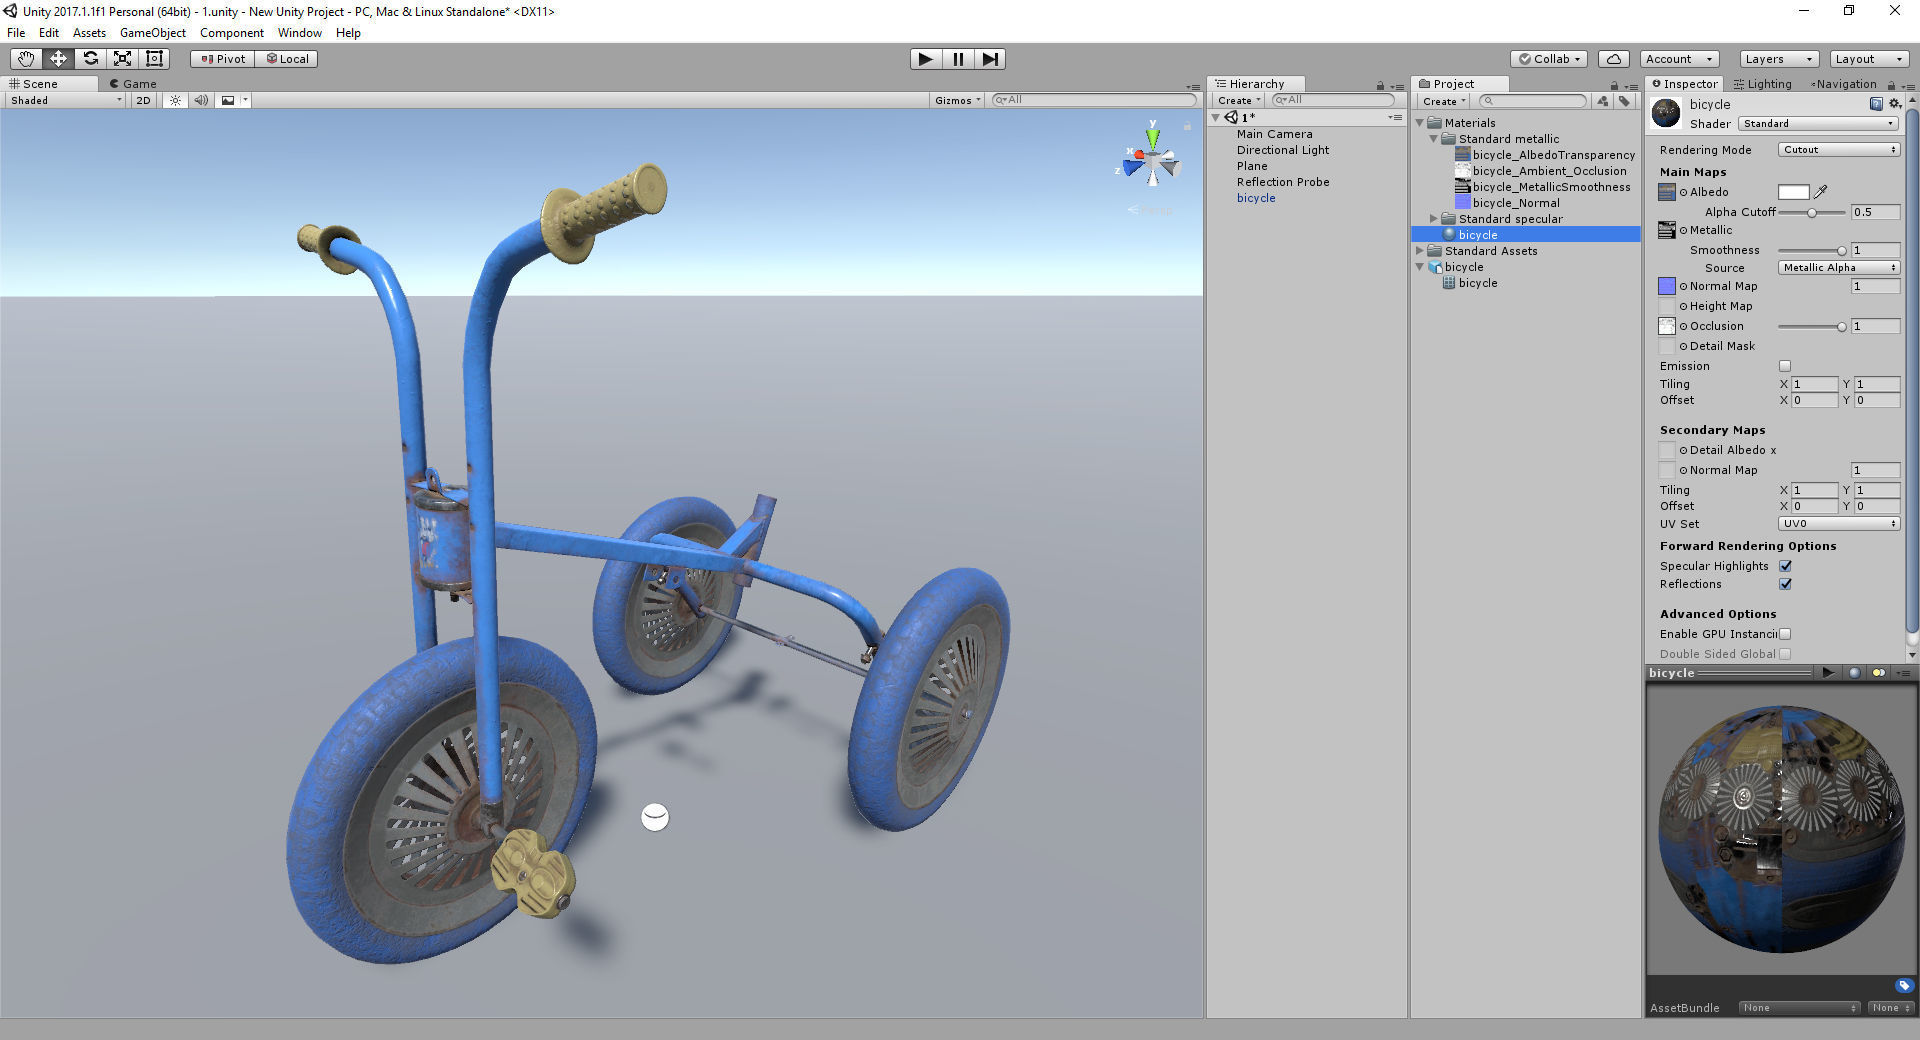The image size is (1920, 1040).
Task: Open the Shader dropdown showing Standard
Action: coord(1819,124)
